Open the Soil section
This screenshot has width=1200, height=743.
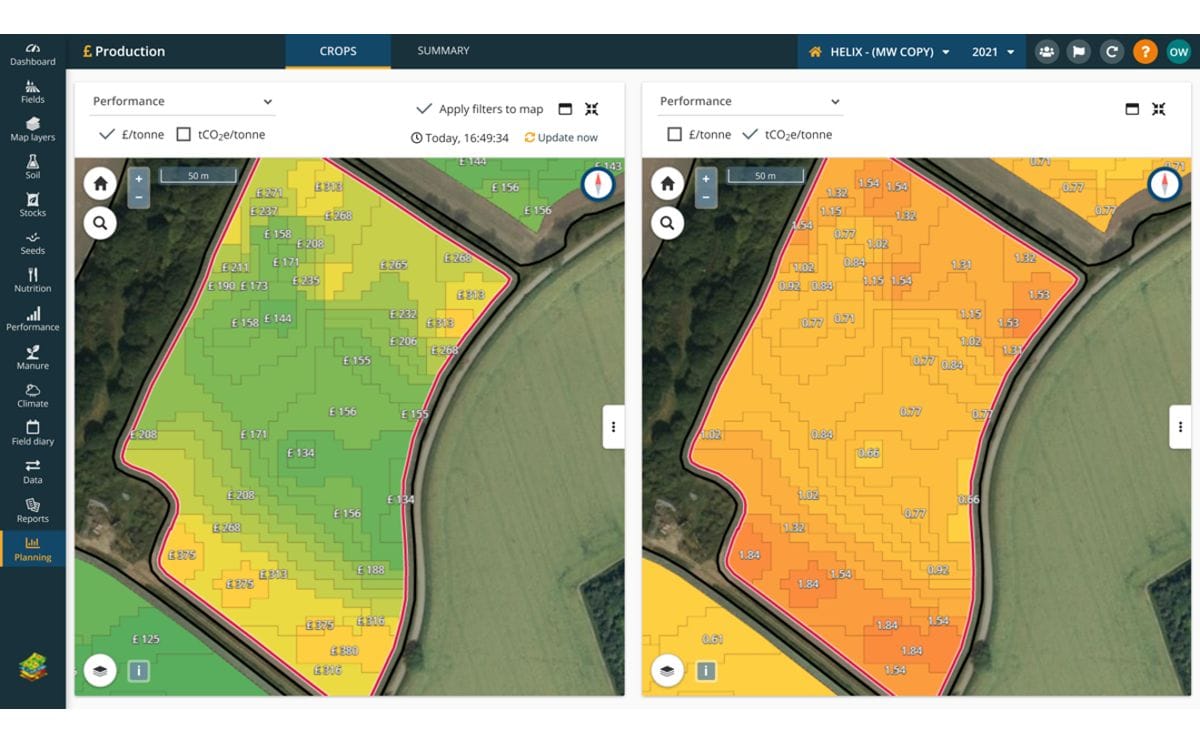coord(32,168)
